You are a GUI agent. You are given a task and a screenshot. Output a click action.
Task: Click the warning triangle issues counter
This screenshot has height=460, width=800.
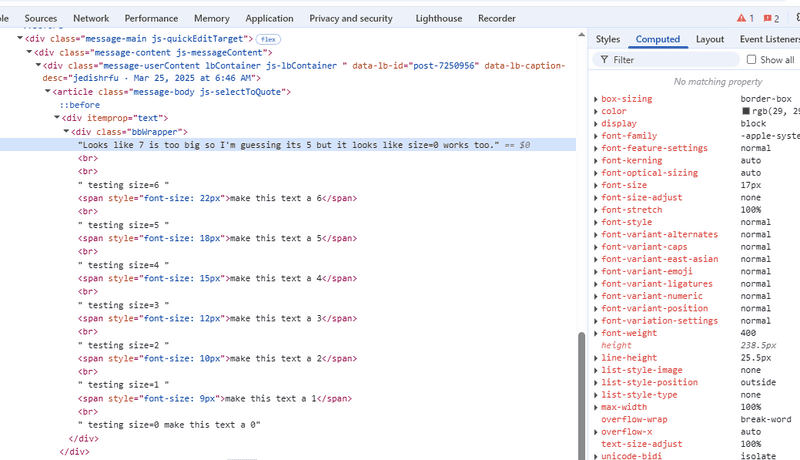[745, 18]
